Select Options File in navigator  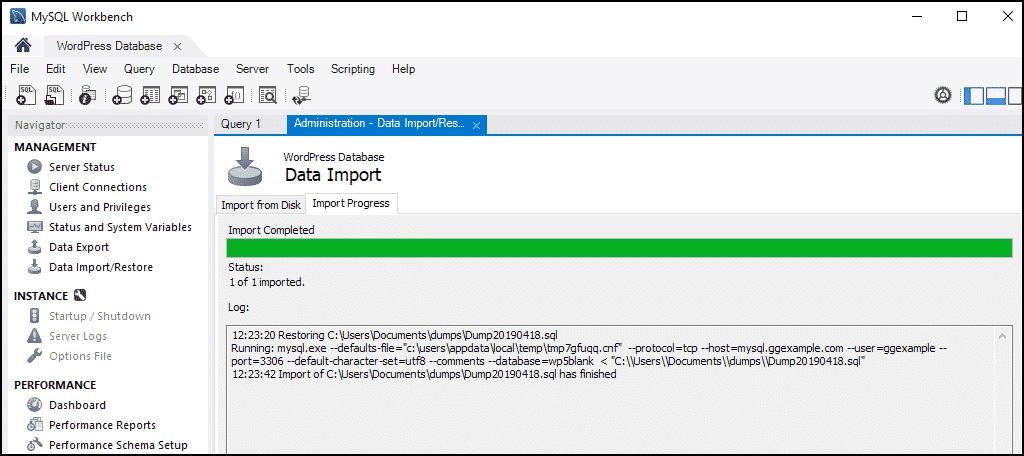coord(80,356)
